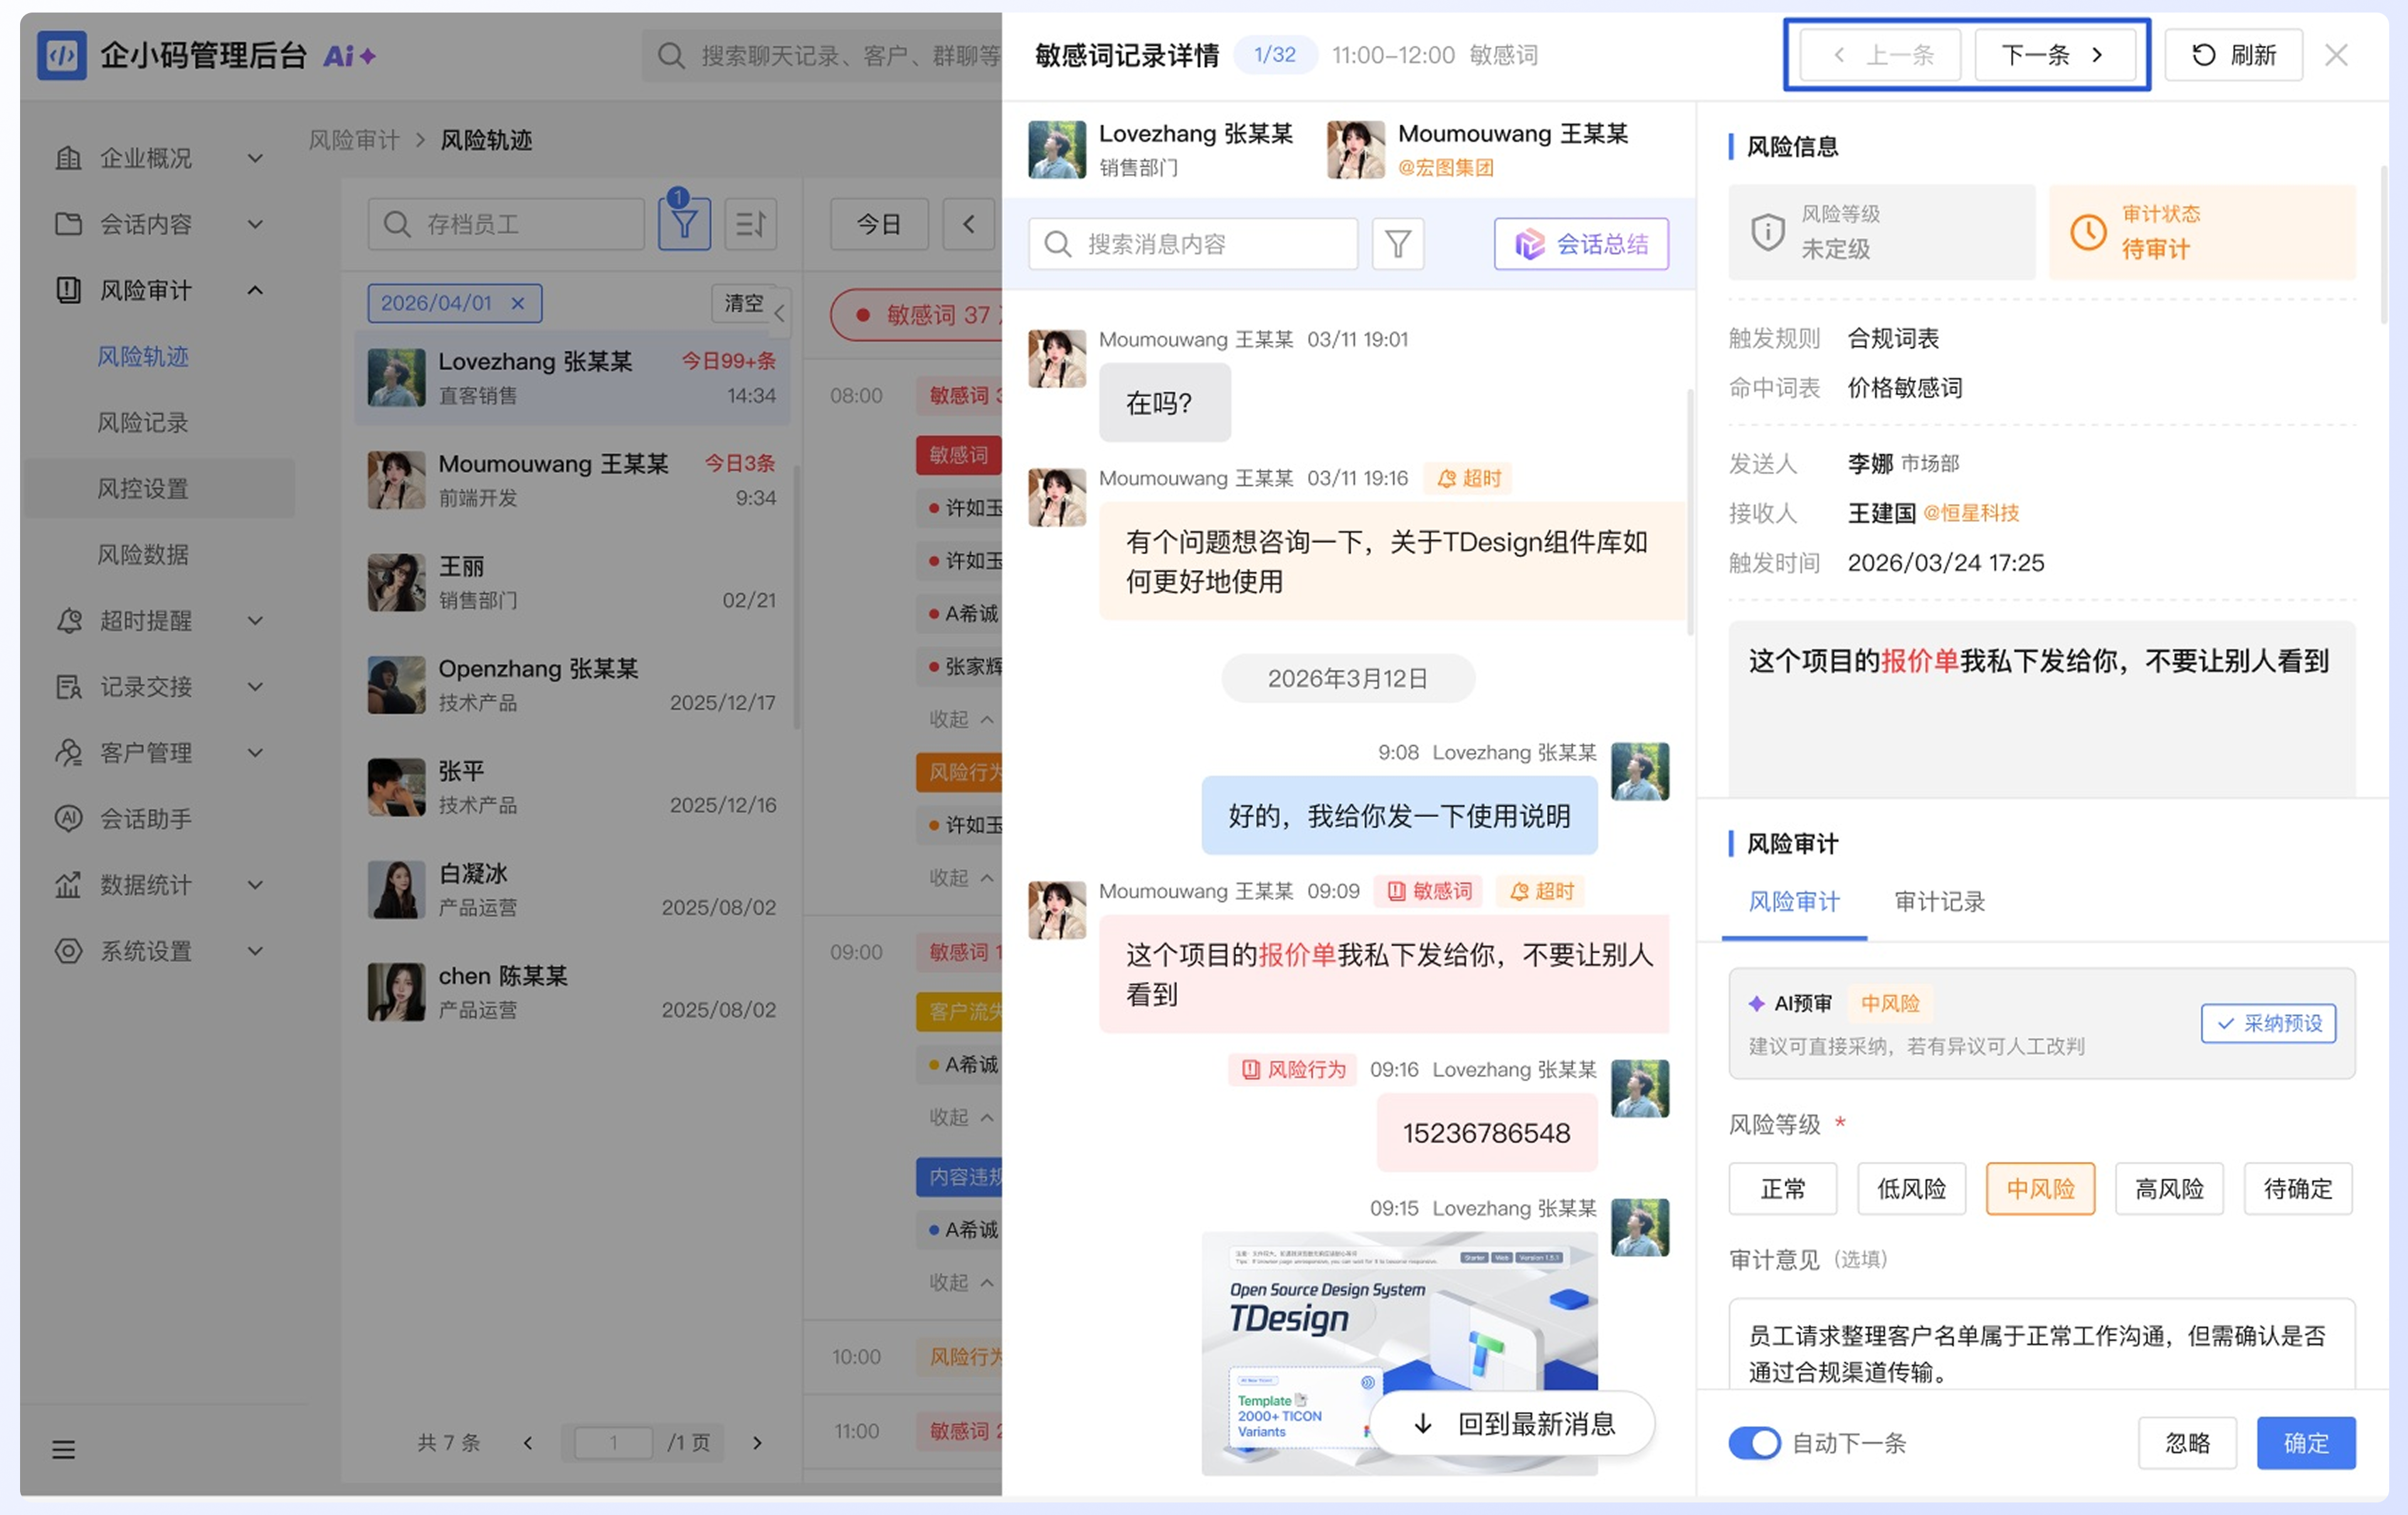Collapse the employee list panel arrow
Image resolution: width=2408 pixels, height=1515 pixels.
[x=779, y=314]
